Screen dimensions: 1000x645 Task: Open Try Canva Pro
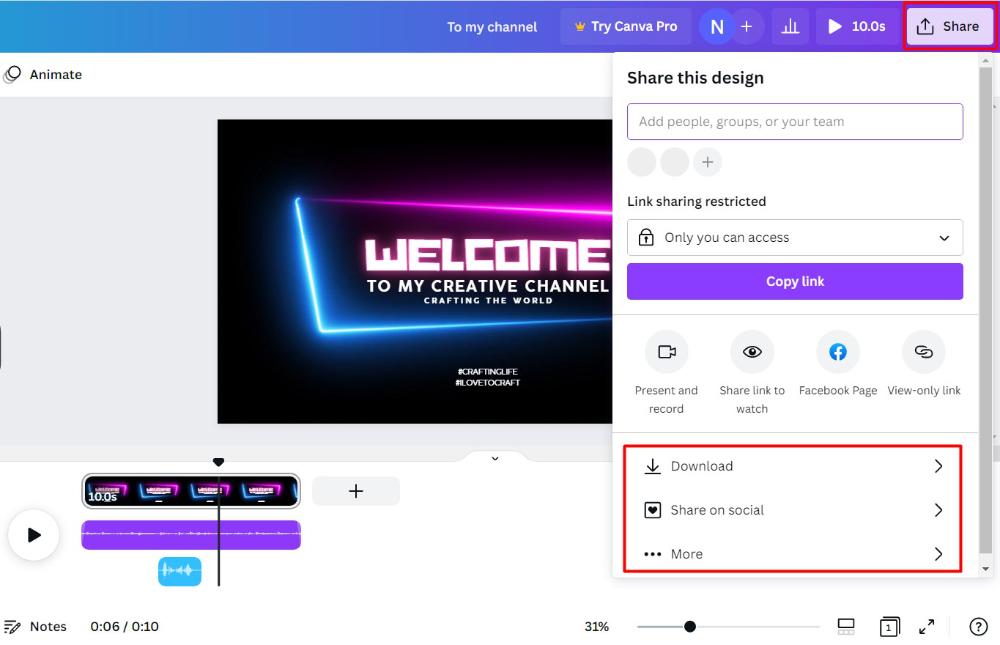click(x=626, y=26)
